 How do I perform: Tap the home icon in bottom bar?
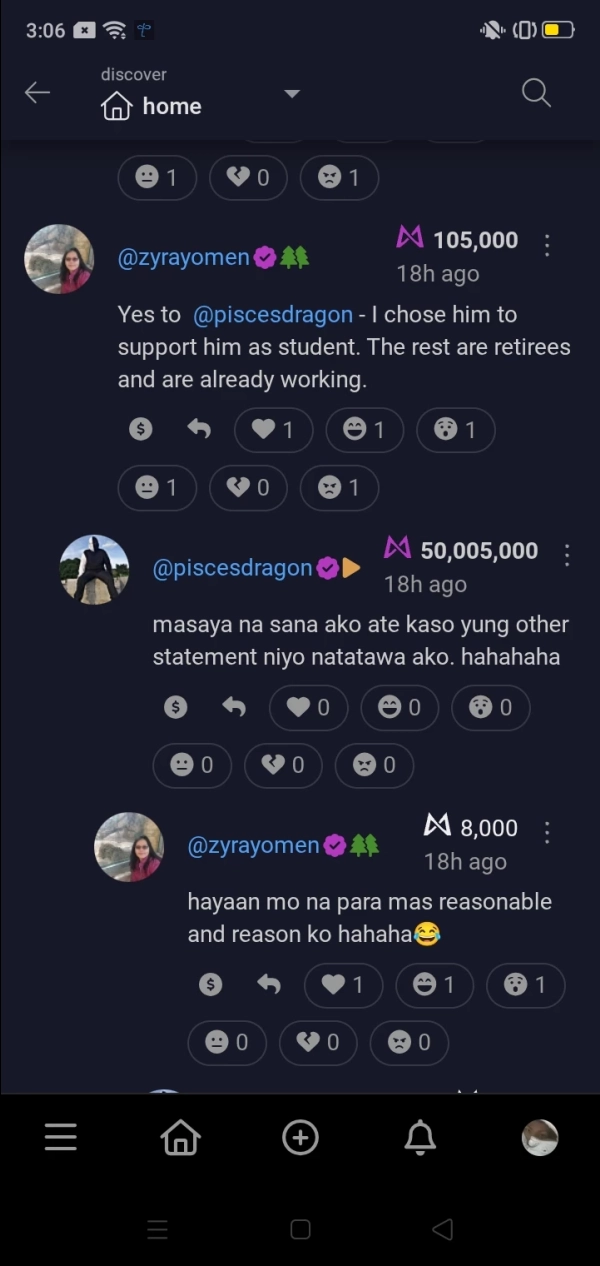181,1137
